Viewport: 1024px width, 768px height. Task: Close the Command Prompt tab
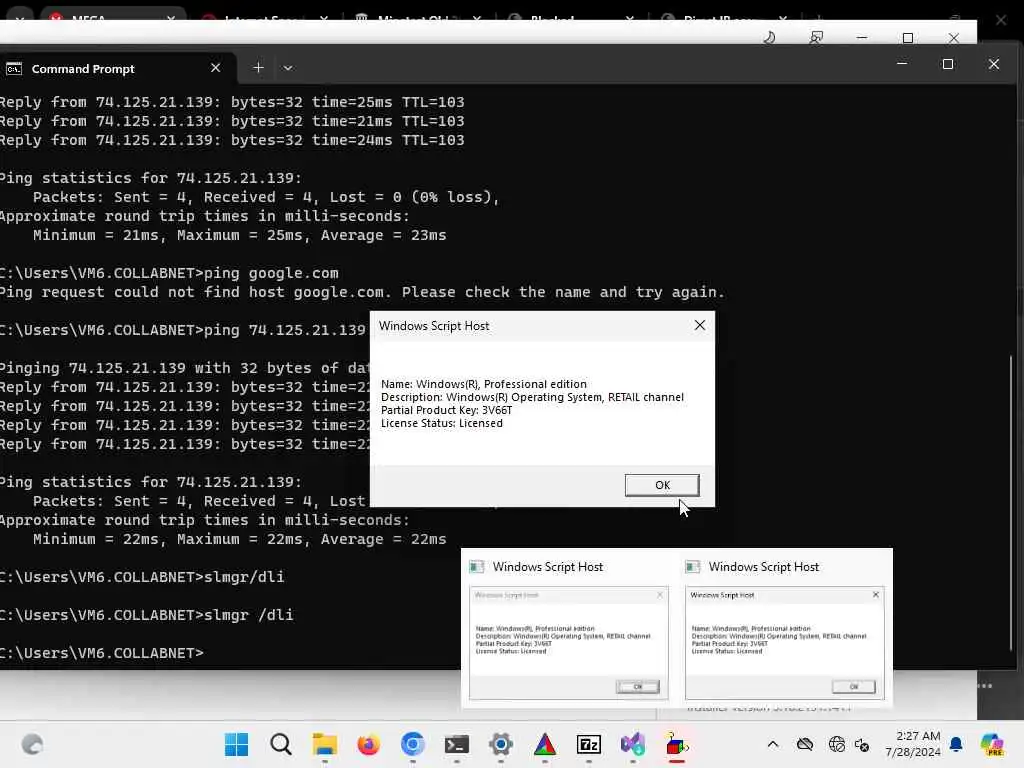click(216, 68)
